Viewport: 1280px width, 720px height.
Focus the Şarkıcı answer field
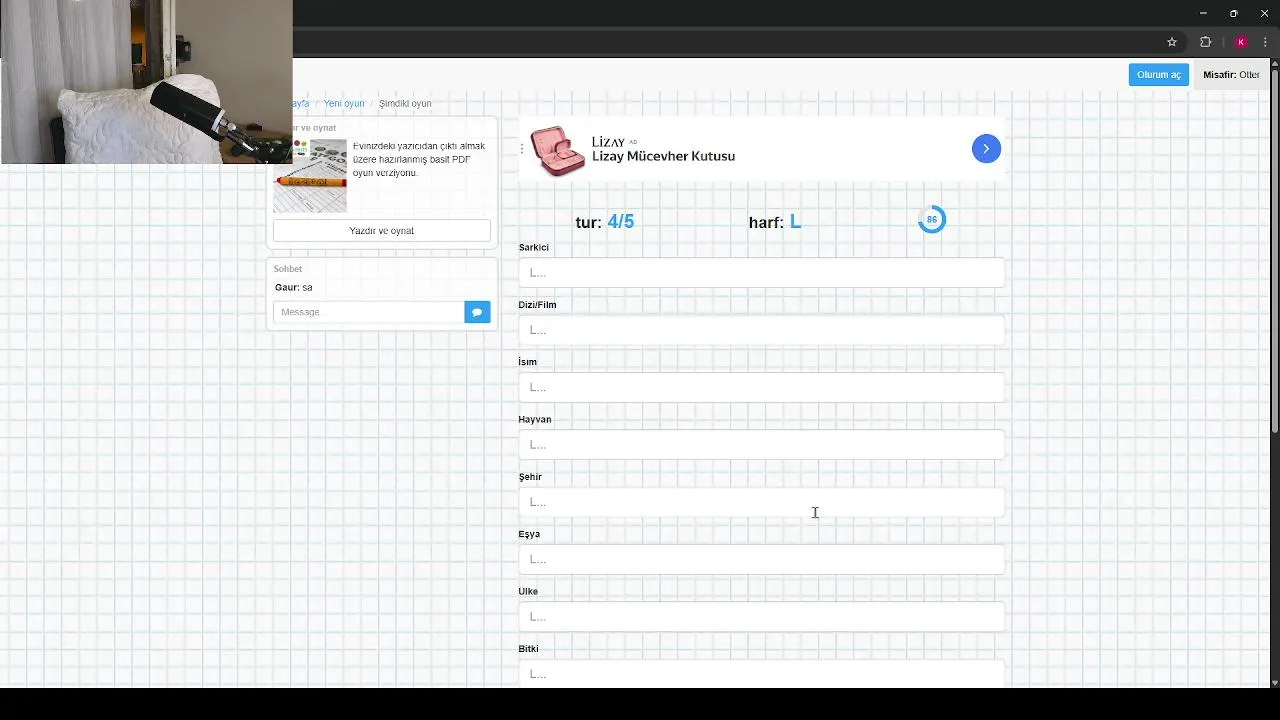[x=761, y=273]
